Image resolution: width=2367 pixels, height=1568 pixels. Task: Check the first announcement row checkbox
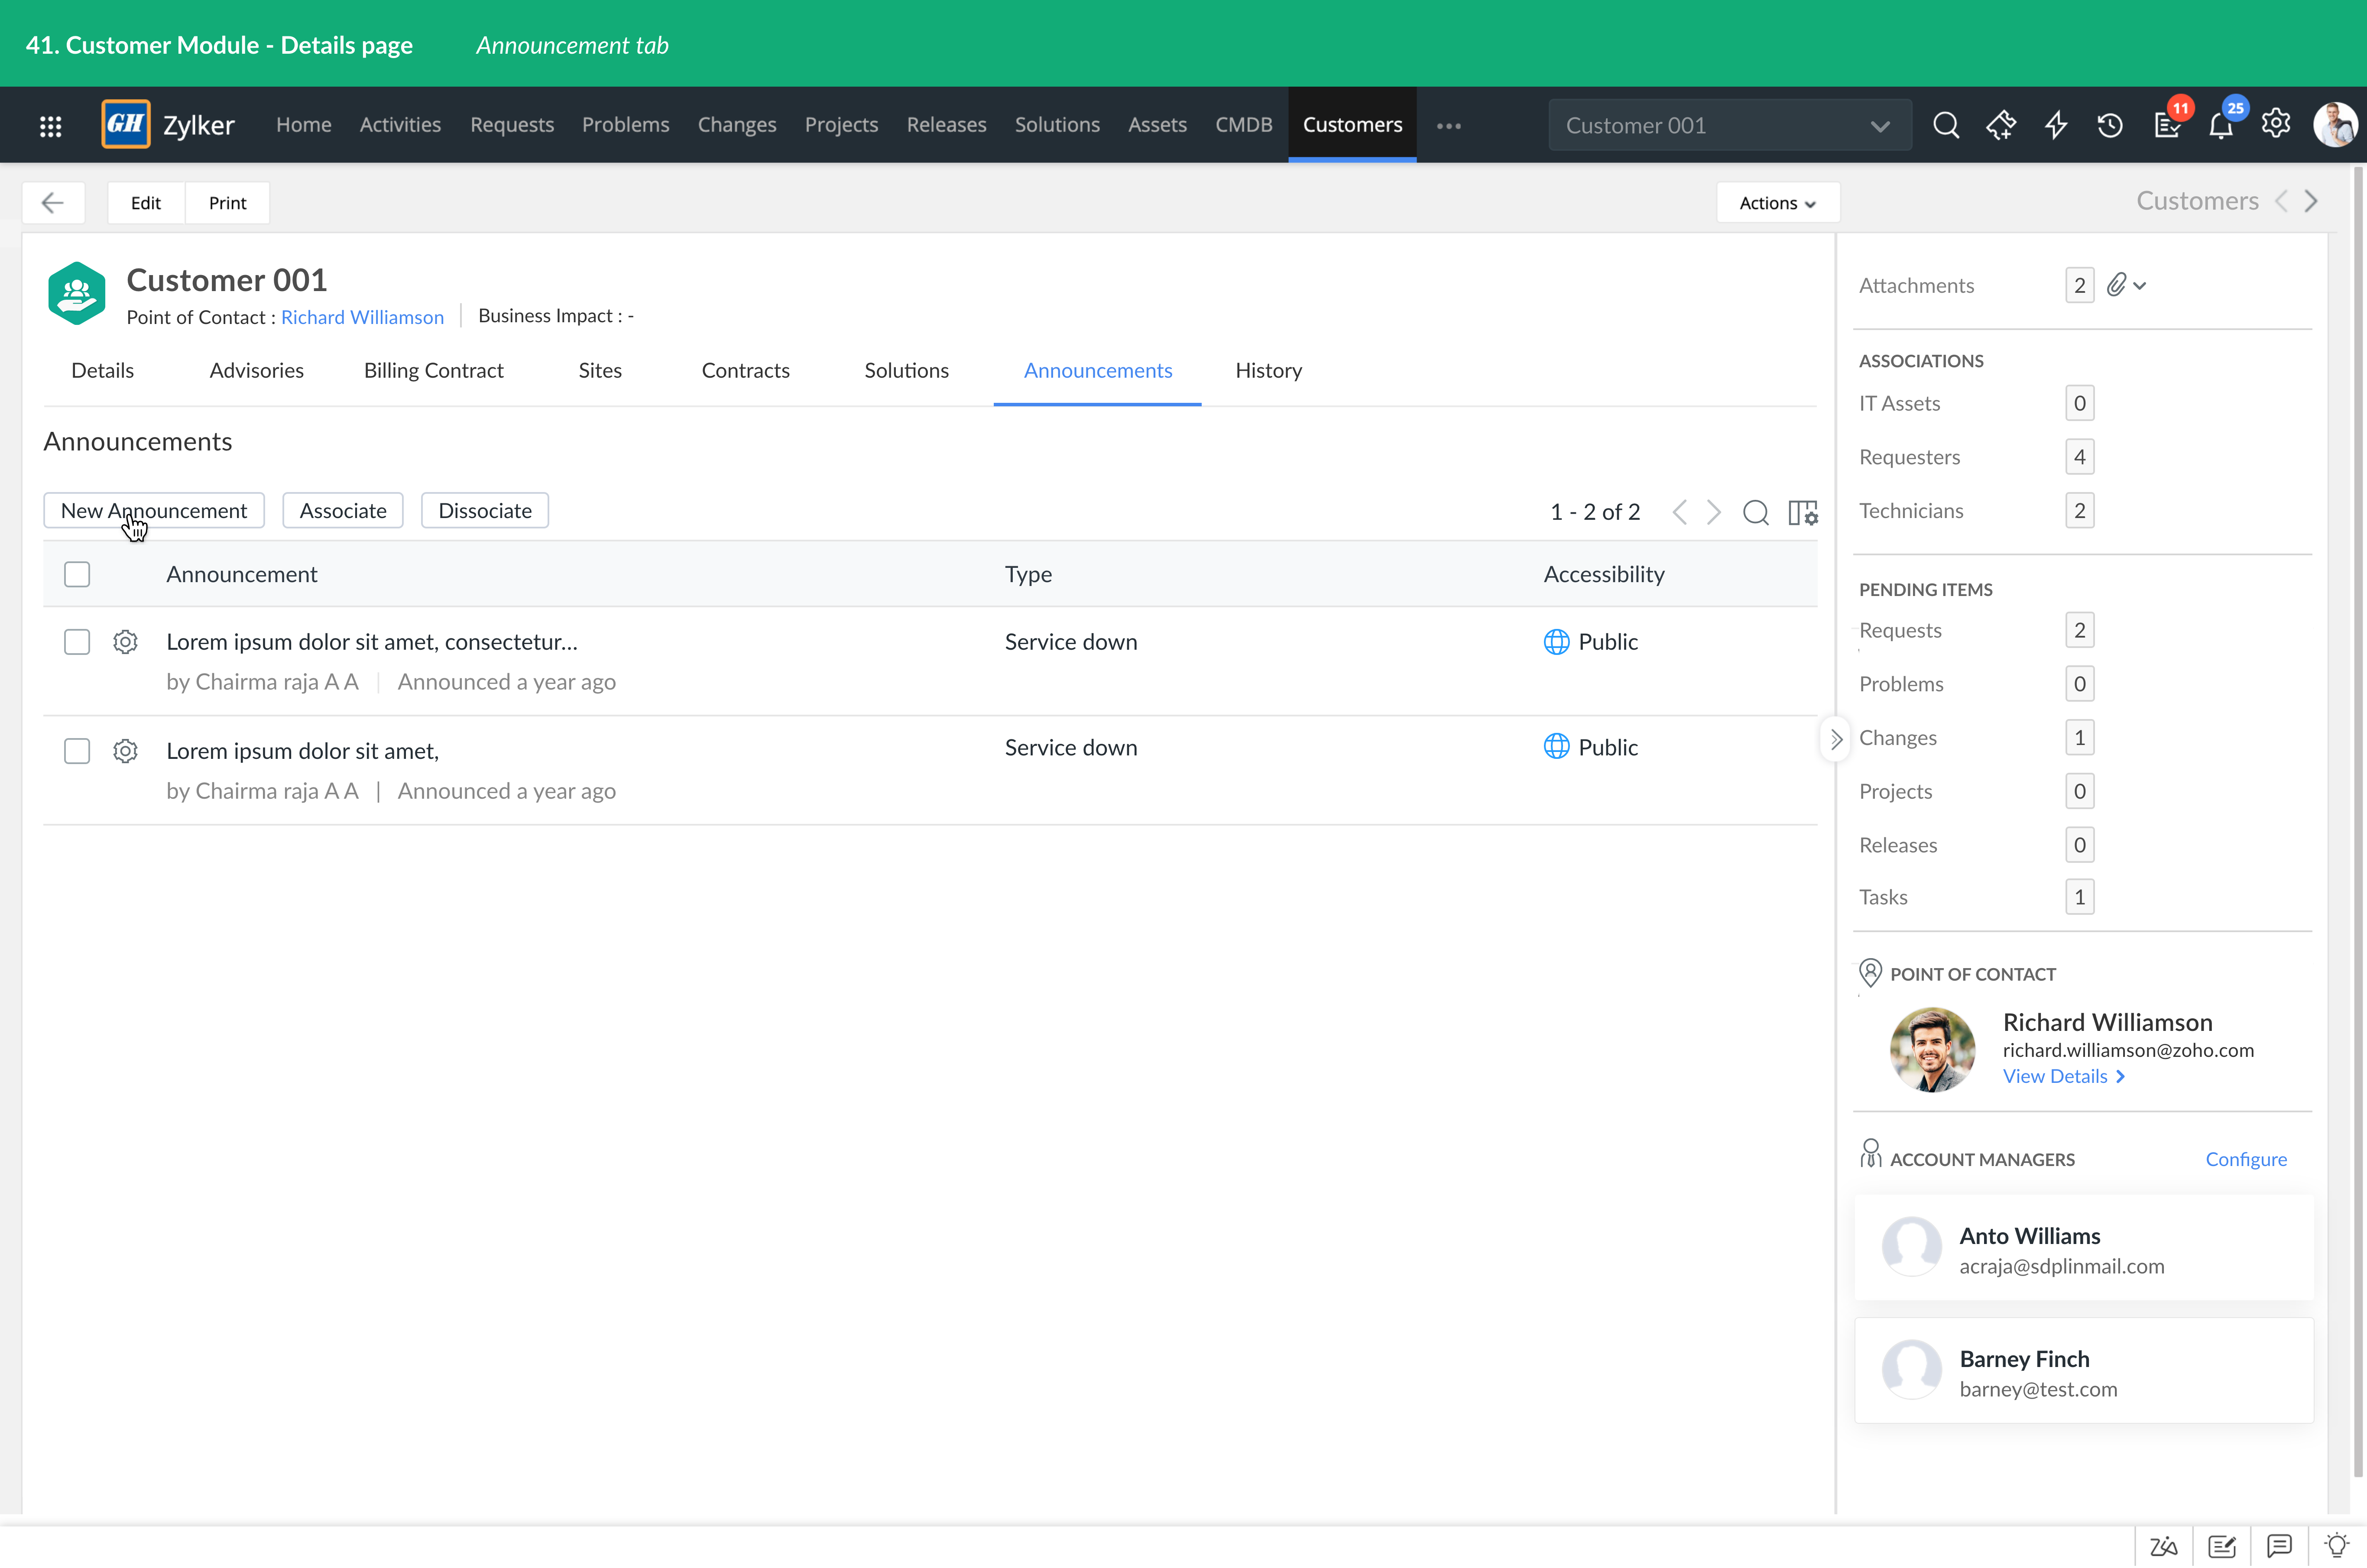pos(77,642)
